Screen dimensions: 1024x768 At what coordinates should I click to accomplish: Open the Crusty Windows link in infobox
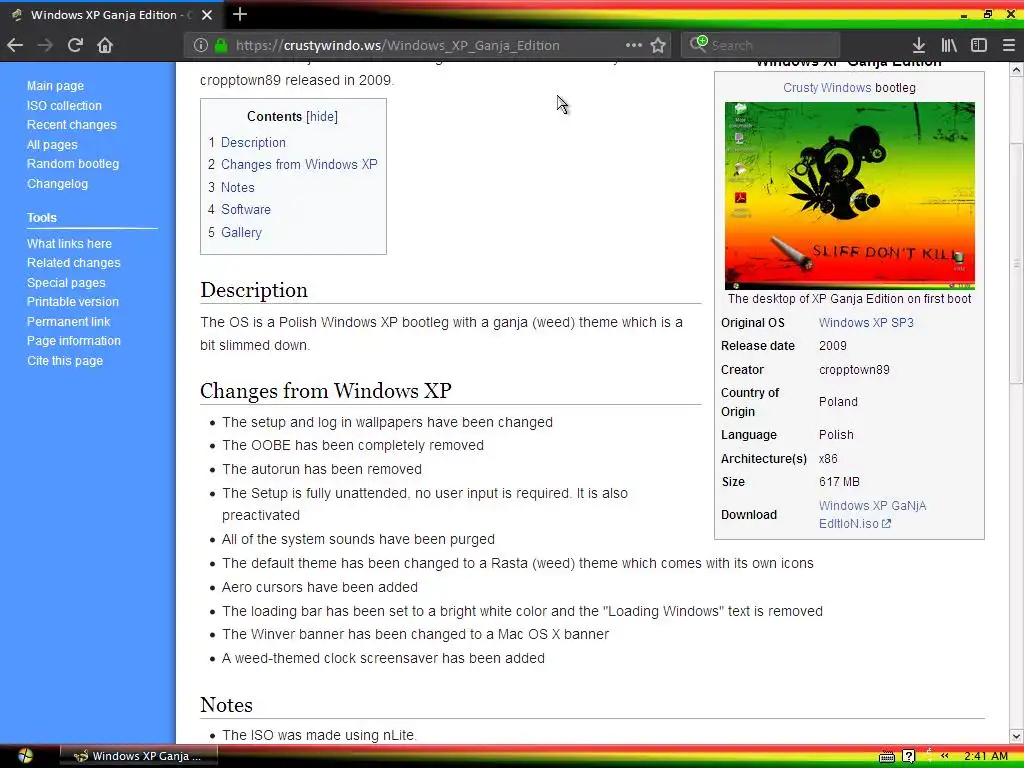pos(827,88)
